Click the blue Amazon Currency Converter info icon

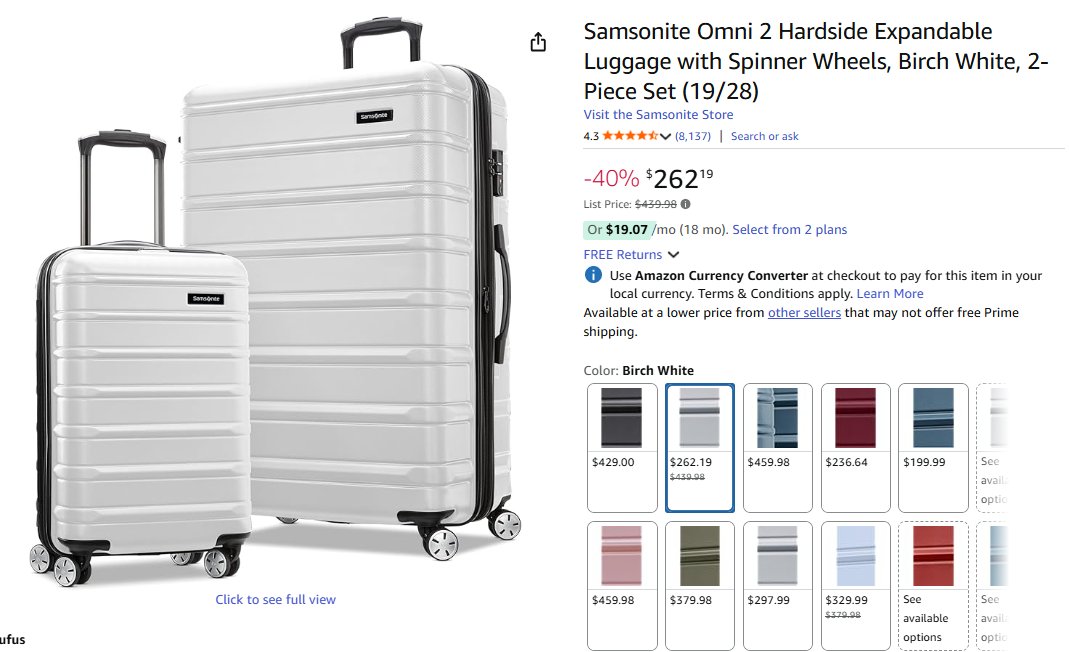[593, 275]
